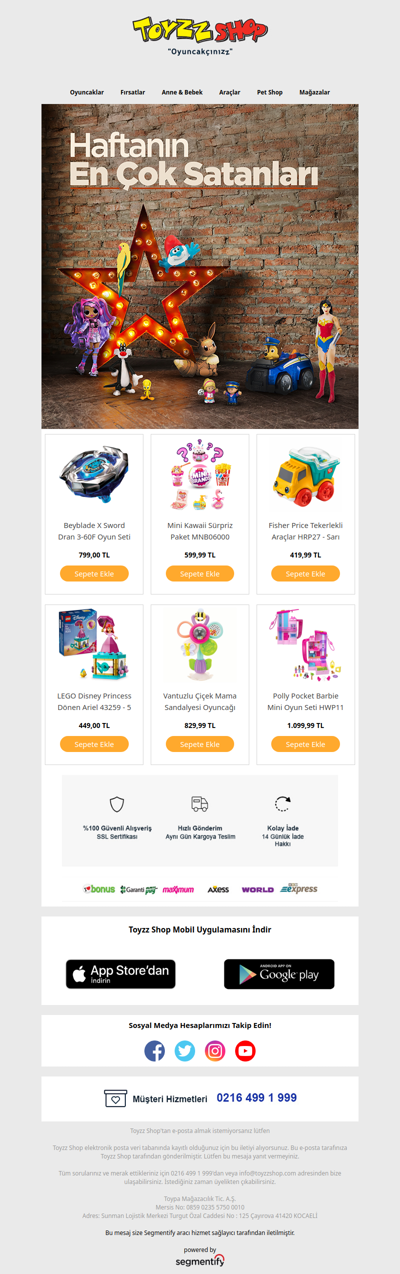Click the Haftanın En Çok Satanları banner
The width and height of the screenshot is (400, 1274).
(200, 266)
